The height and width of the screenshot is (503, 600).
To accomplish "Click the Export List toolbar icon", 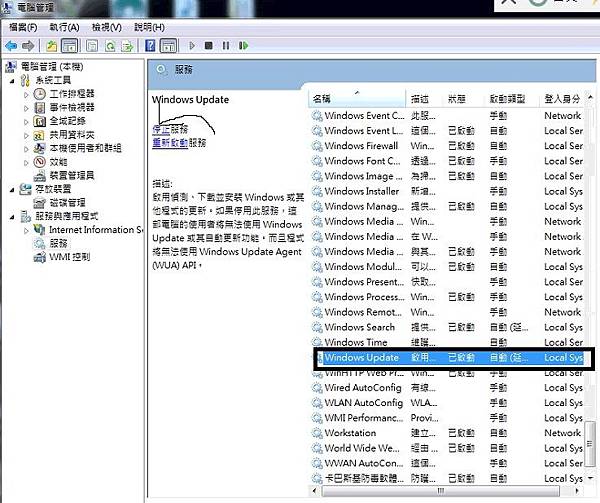I will 127,46.
